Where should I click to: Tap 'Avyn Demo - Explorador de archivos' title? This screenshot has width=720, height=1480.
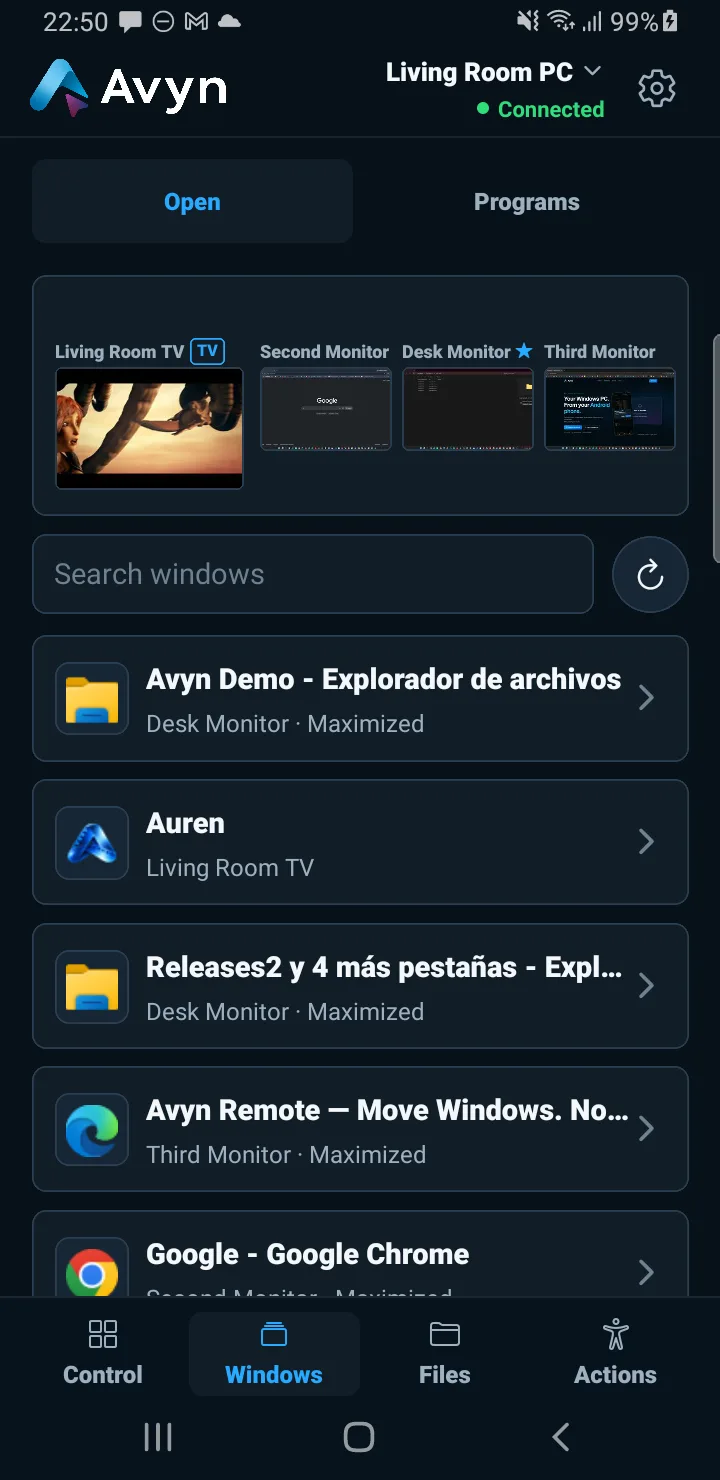point(384,679)
